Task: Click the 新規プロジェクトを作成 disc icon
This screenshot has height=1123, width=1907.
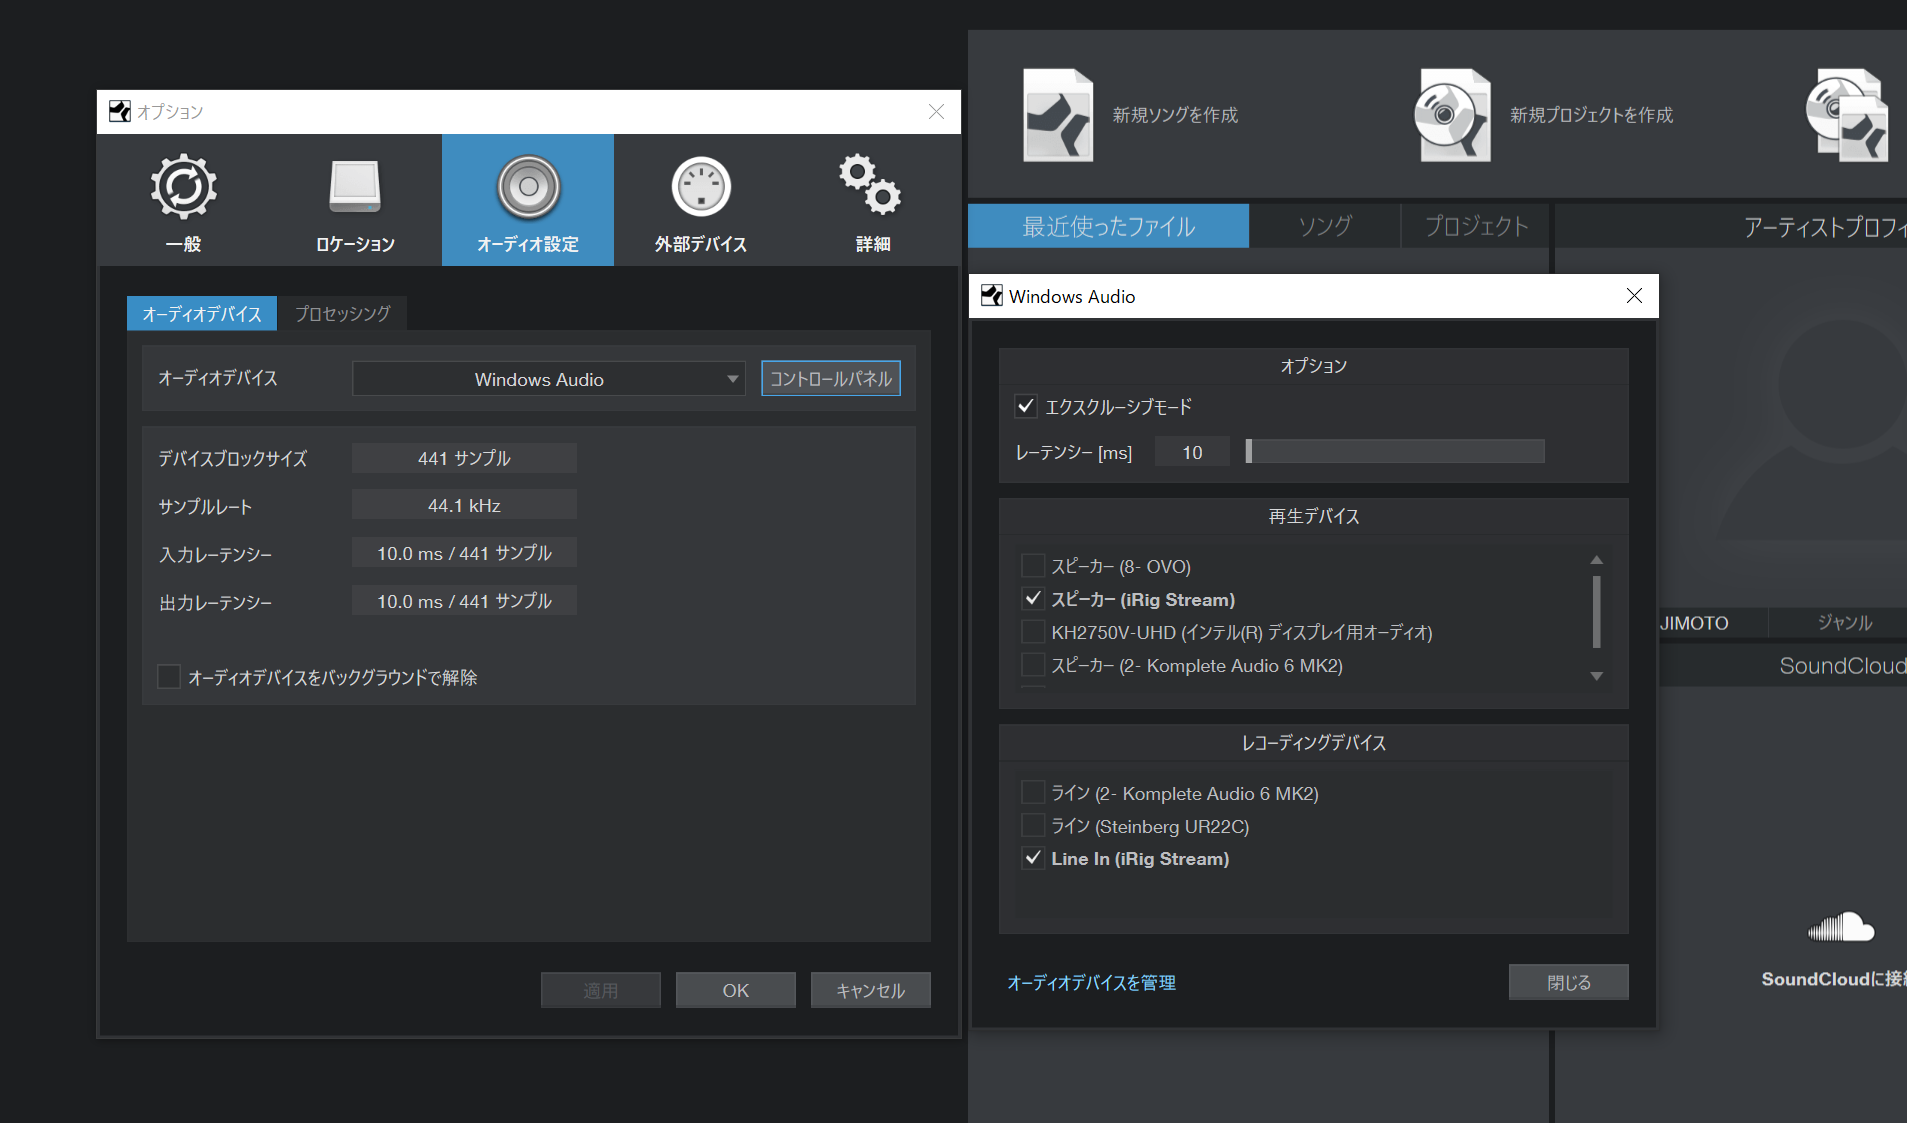Action: click(1452, 115)
